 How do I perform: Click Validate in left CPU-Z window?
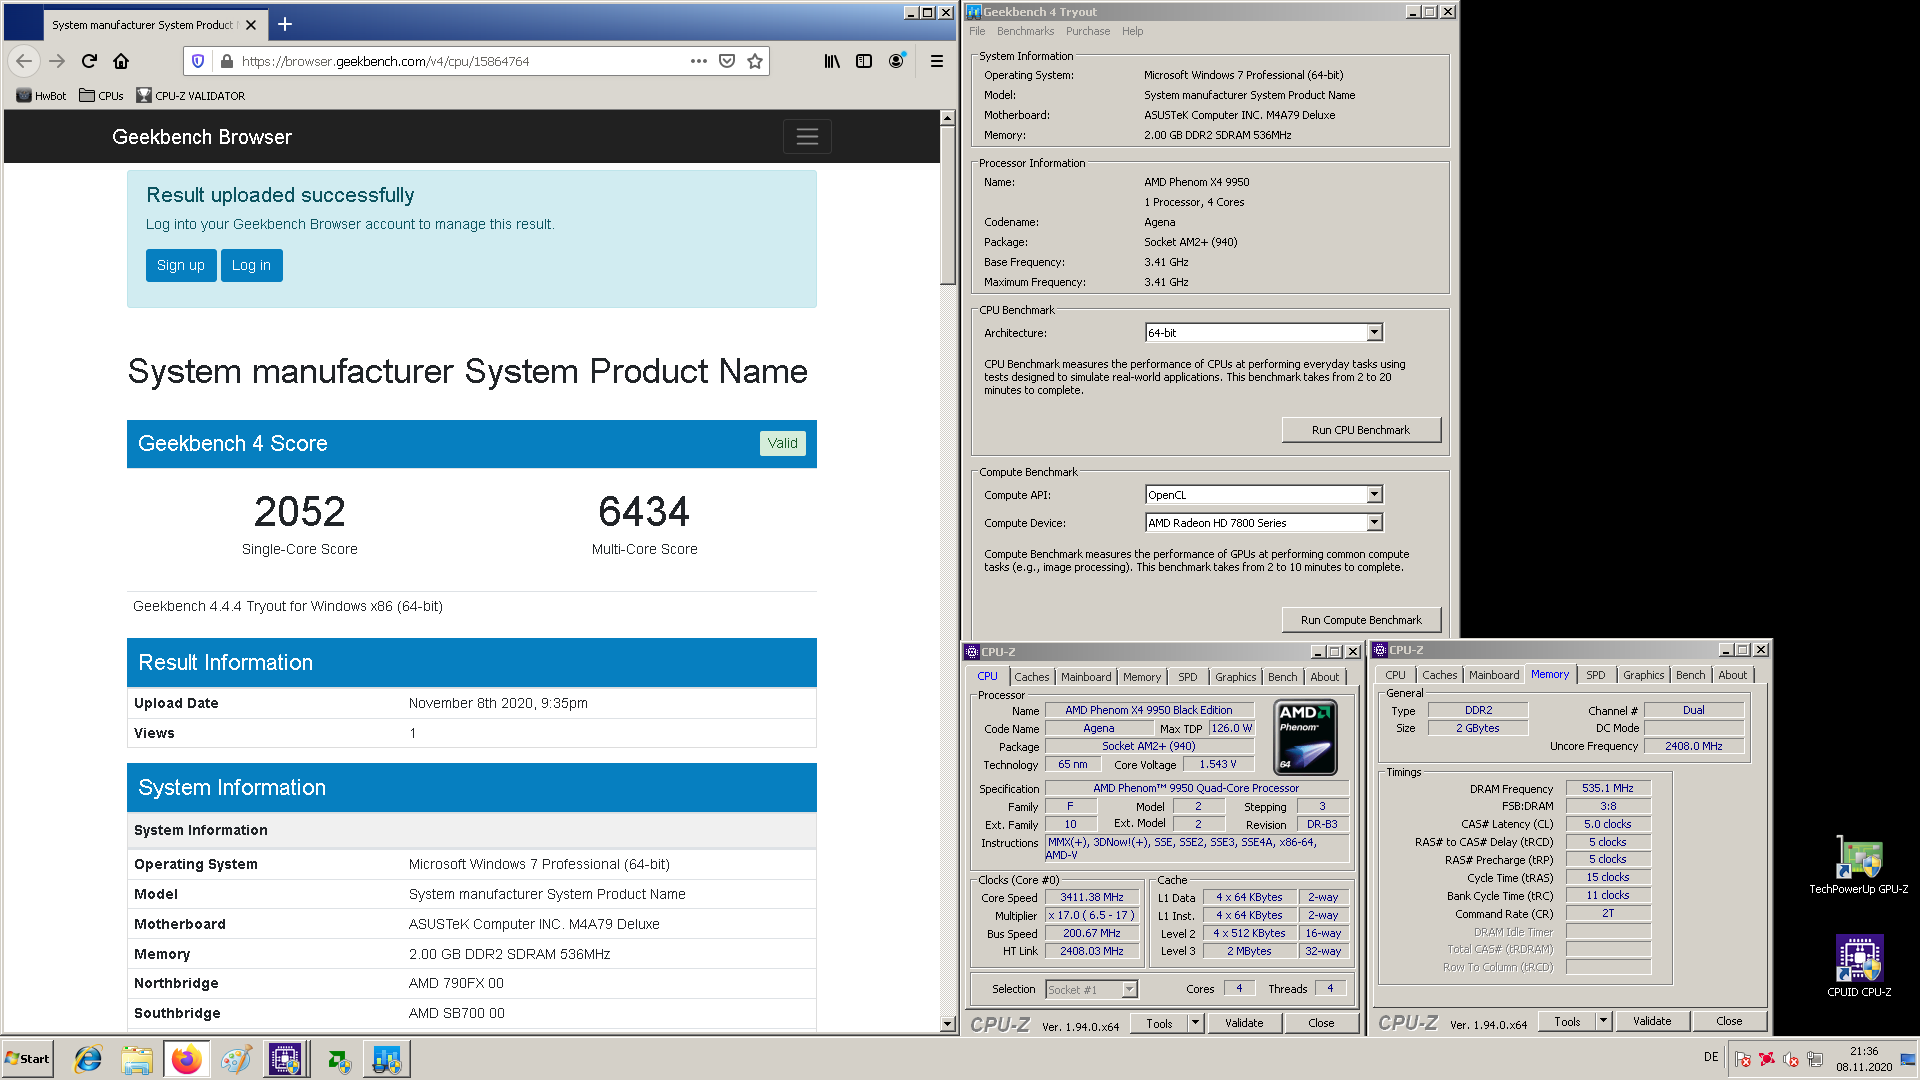(1244, 1023)
